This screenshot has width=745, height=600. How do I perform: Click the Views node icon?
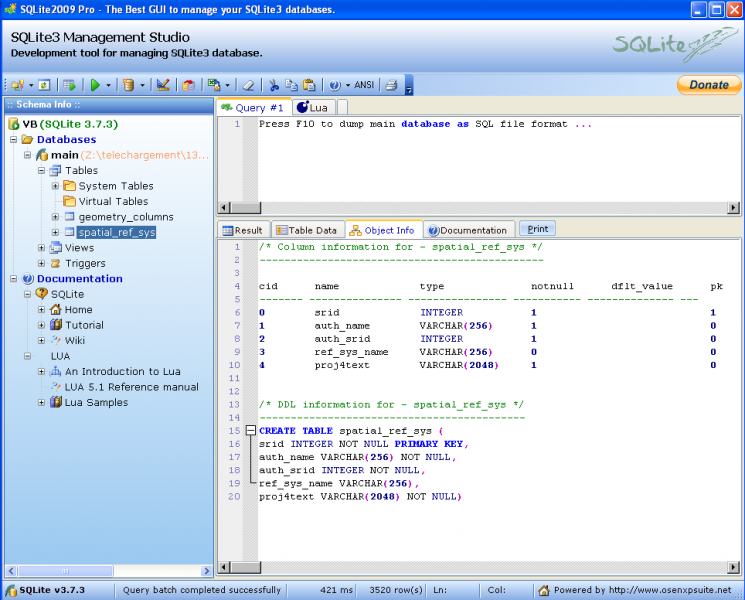click(x=56, y=248)
